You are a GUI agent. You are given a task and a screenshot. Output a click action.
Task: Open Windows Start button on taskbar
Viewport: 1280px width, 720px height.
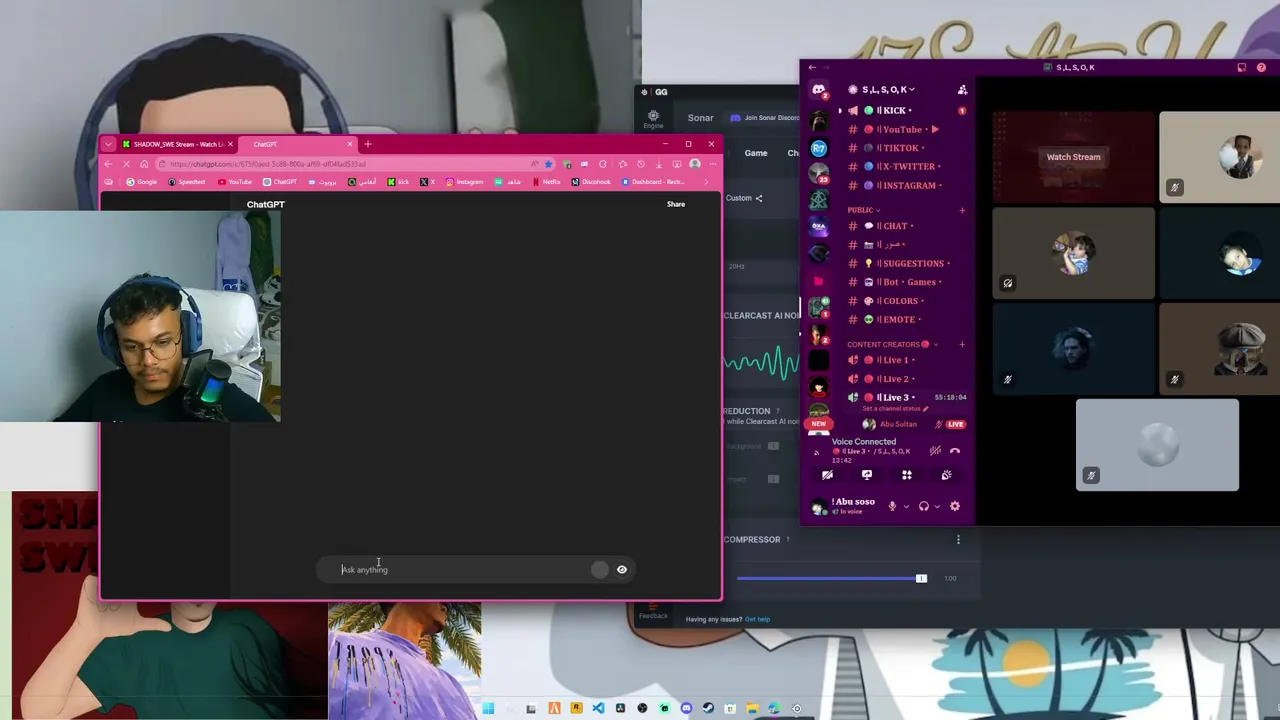pos(488,709)
